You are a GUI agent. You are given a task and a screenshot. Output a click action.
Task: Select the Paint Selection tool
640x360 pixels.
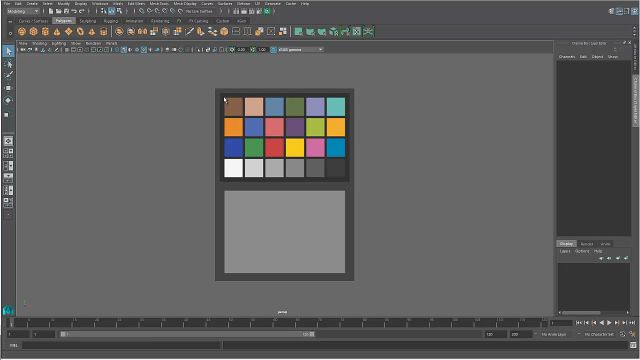click(8, 75)
